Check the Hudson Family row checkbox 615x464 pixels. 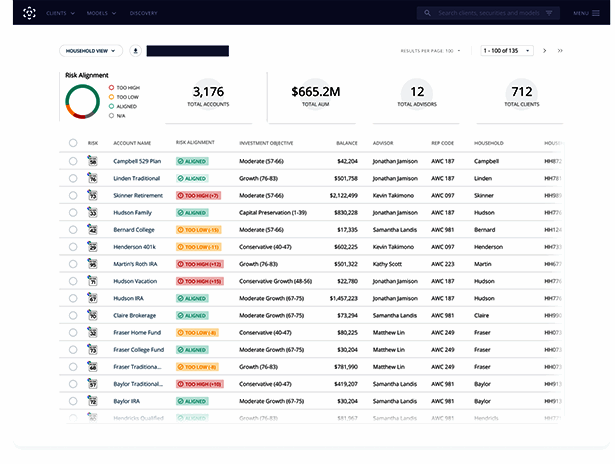pos(73,212)
